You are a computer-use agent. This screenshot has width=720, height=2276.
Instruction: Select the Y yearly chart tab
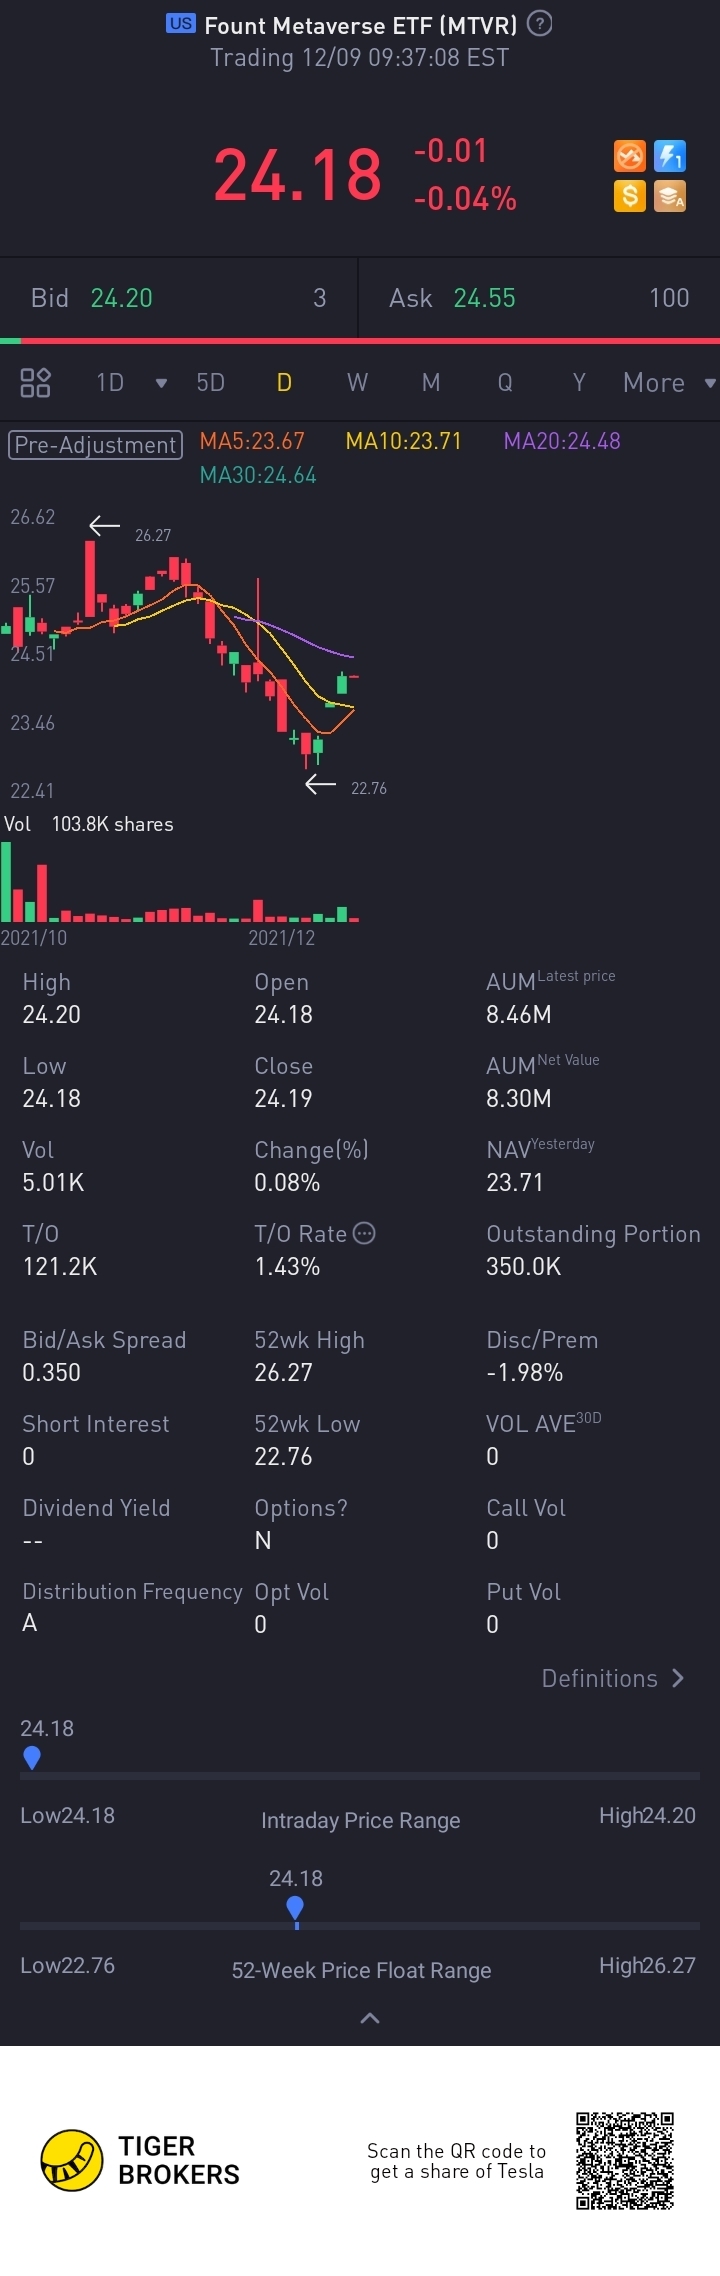578,383
